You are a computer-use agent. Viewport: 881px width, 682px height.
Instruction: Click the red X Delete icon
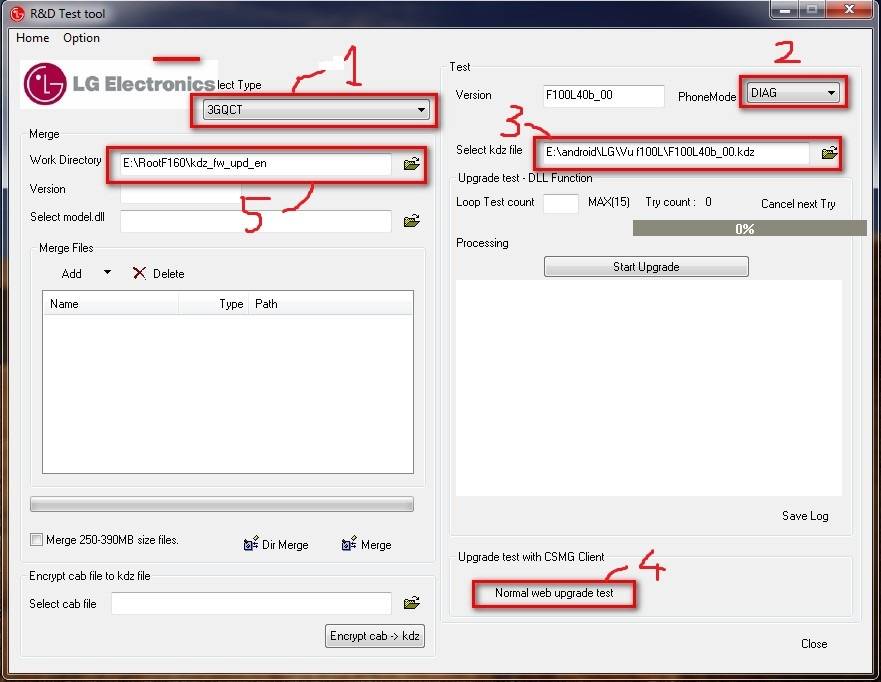point(139,274)
